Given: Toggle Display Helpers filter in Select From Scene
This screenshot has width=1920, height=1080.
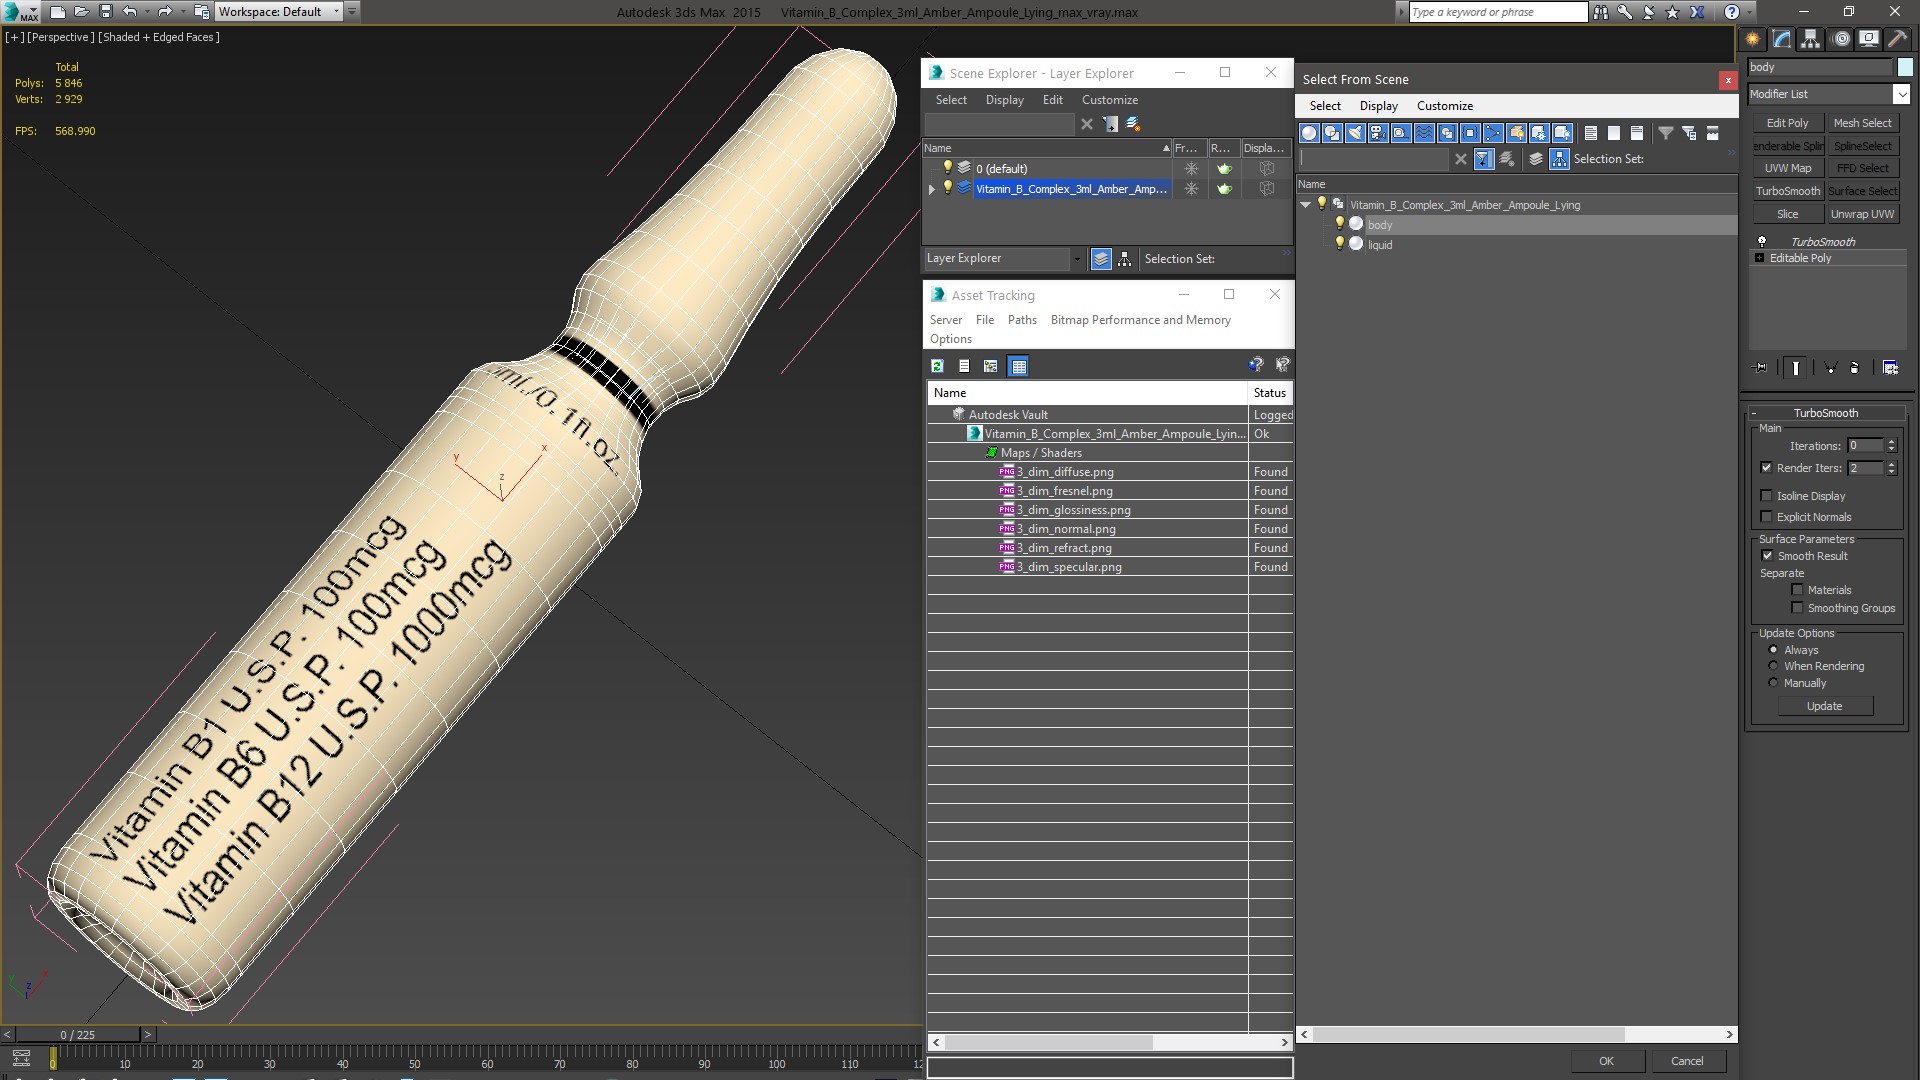Looking at the screenshot, I should [1401, 133].
